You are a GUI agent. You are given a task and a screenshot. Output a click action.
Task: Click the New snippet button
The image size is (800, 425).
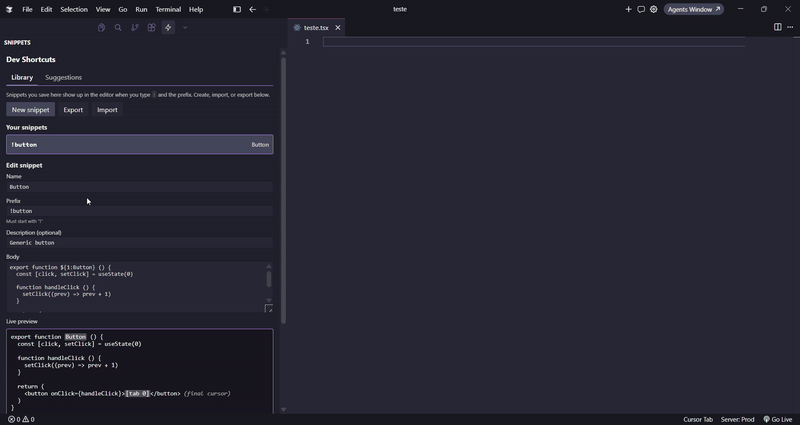pos(31,110)
